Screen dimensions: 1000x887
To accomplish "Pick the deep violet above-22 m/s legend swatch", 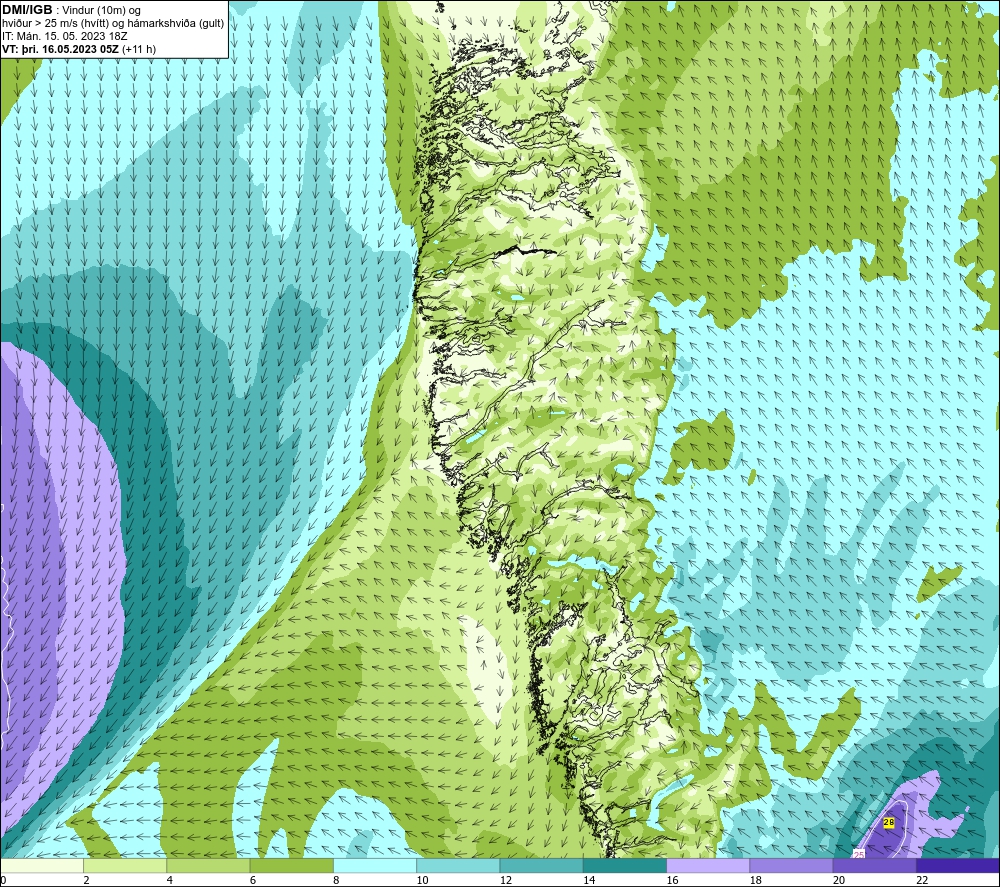I will click(x=958, y=865).
